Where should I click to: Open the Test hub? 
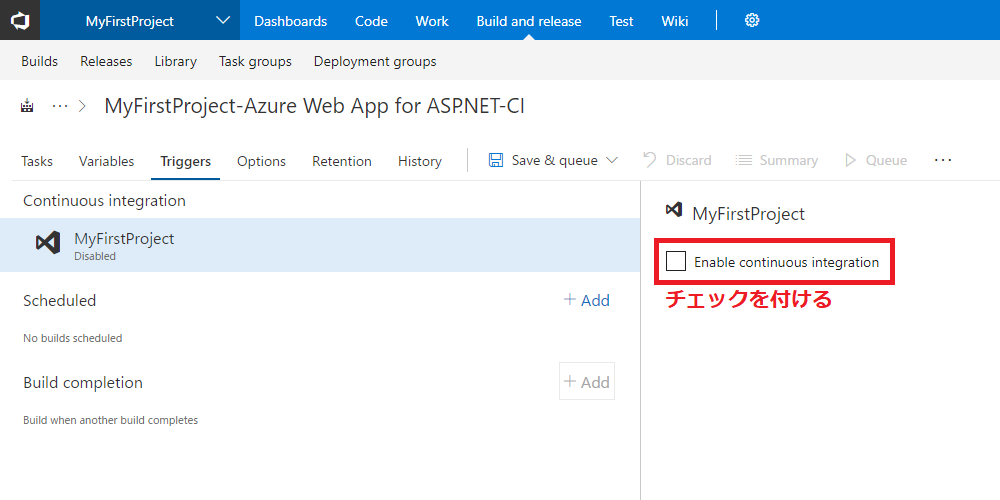click(621, 21)
